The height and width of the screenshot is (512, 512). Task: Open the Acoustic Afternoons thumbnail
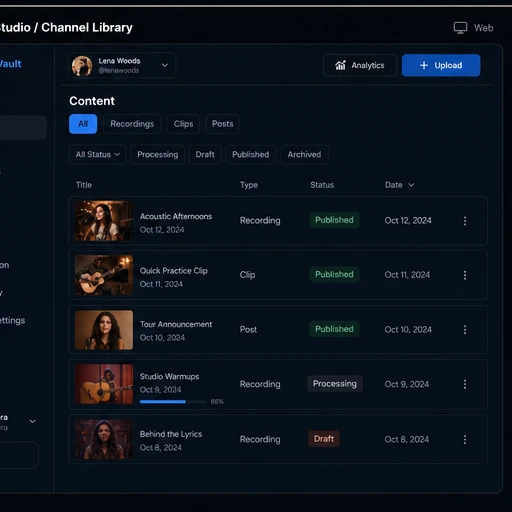click(x=104, y=221)
